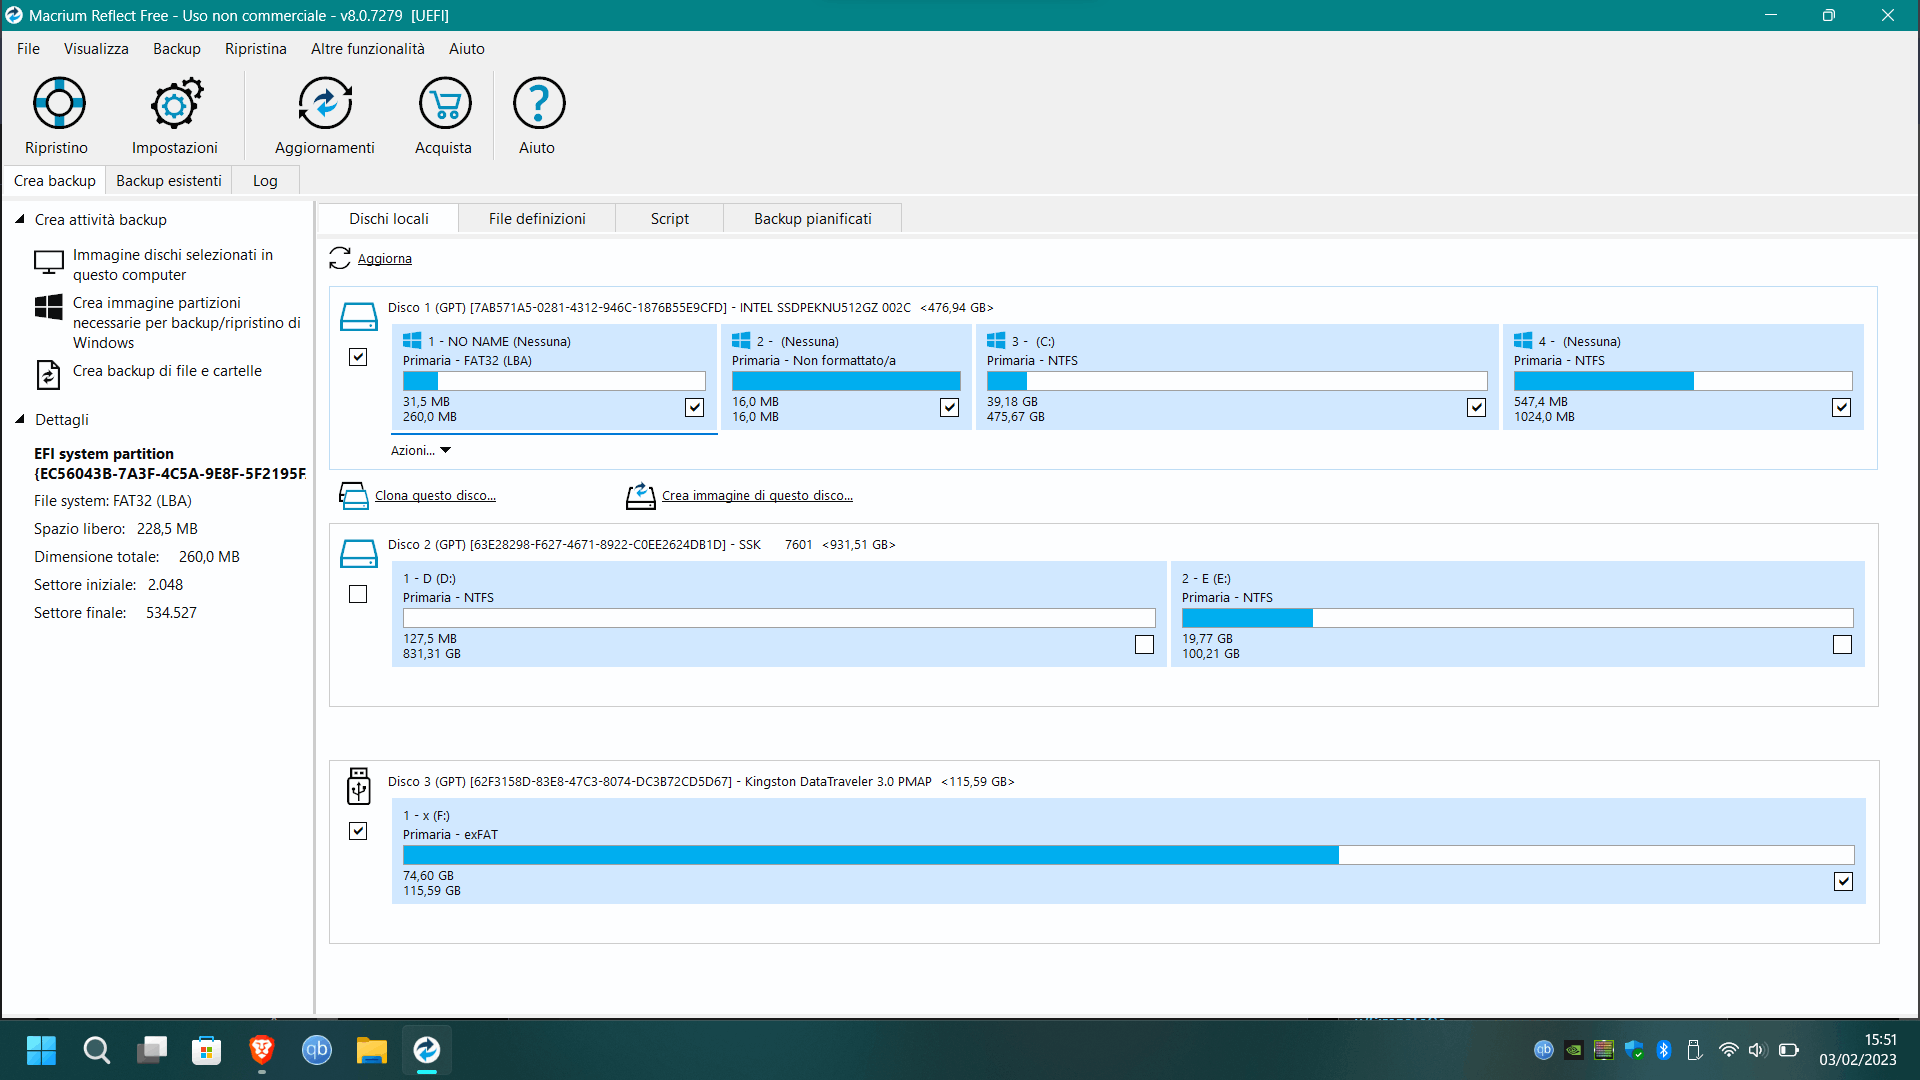
Task: Open the Visualizza menu
Action: coord(96,48)
